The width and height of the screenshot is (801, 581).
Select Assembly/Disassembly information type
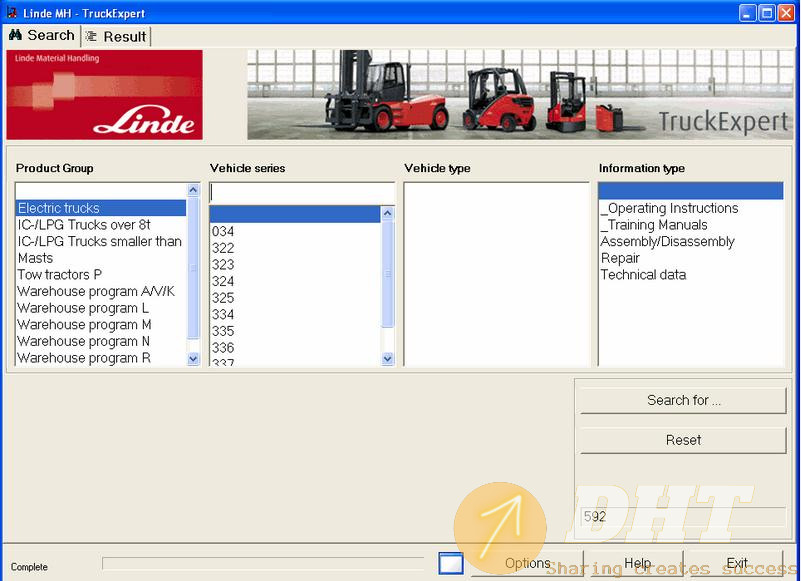[x=691, y=242]
